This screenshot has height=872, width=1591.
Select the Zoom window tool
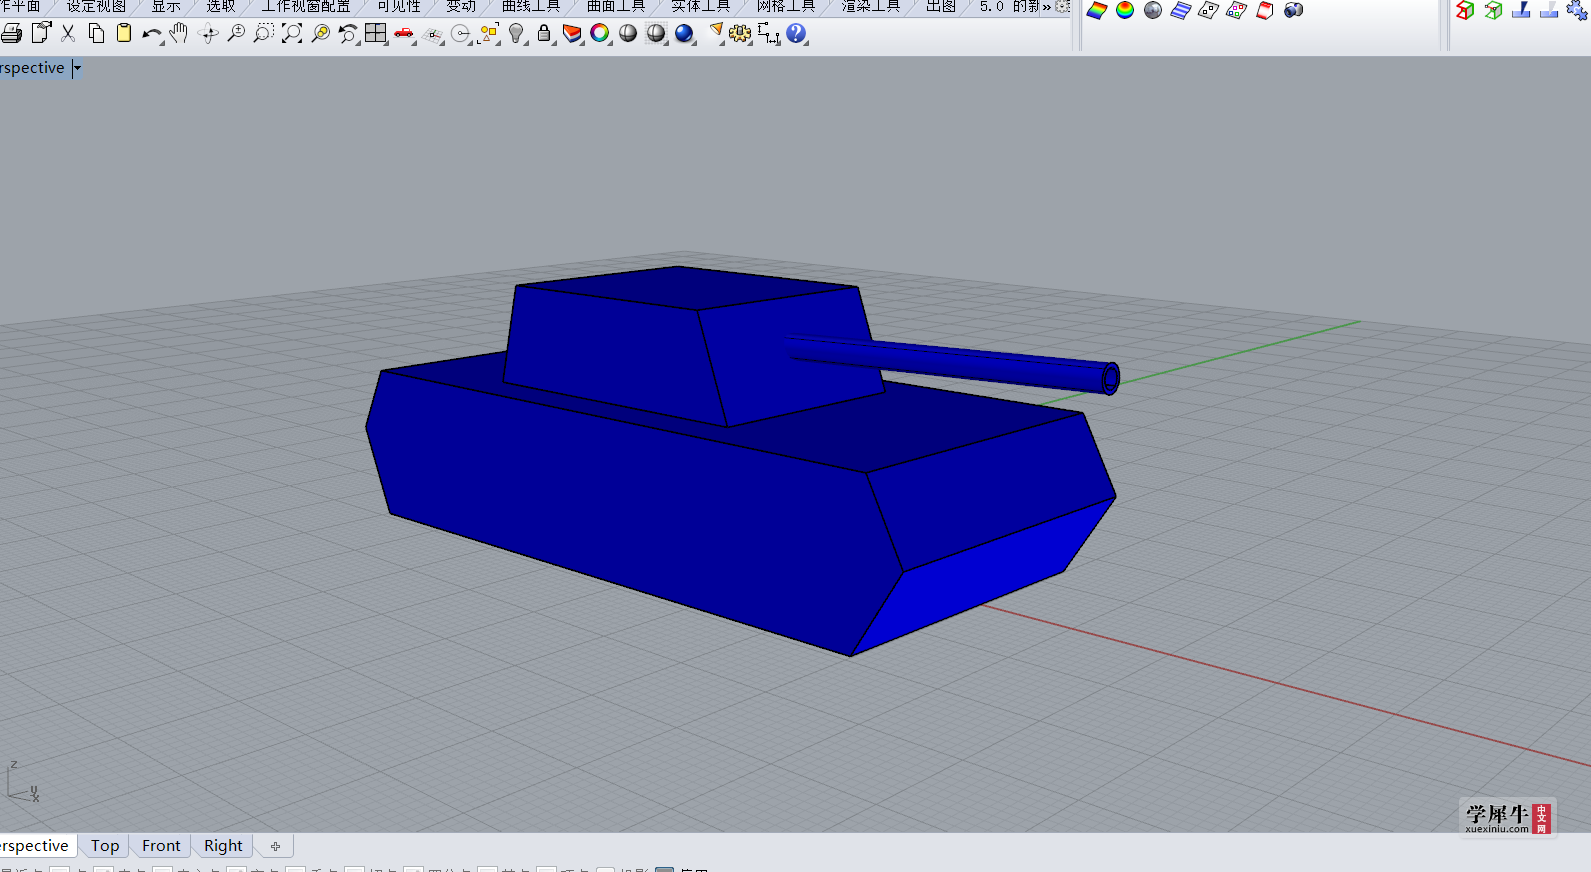tap(264, 33)
